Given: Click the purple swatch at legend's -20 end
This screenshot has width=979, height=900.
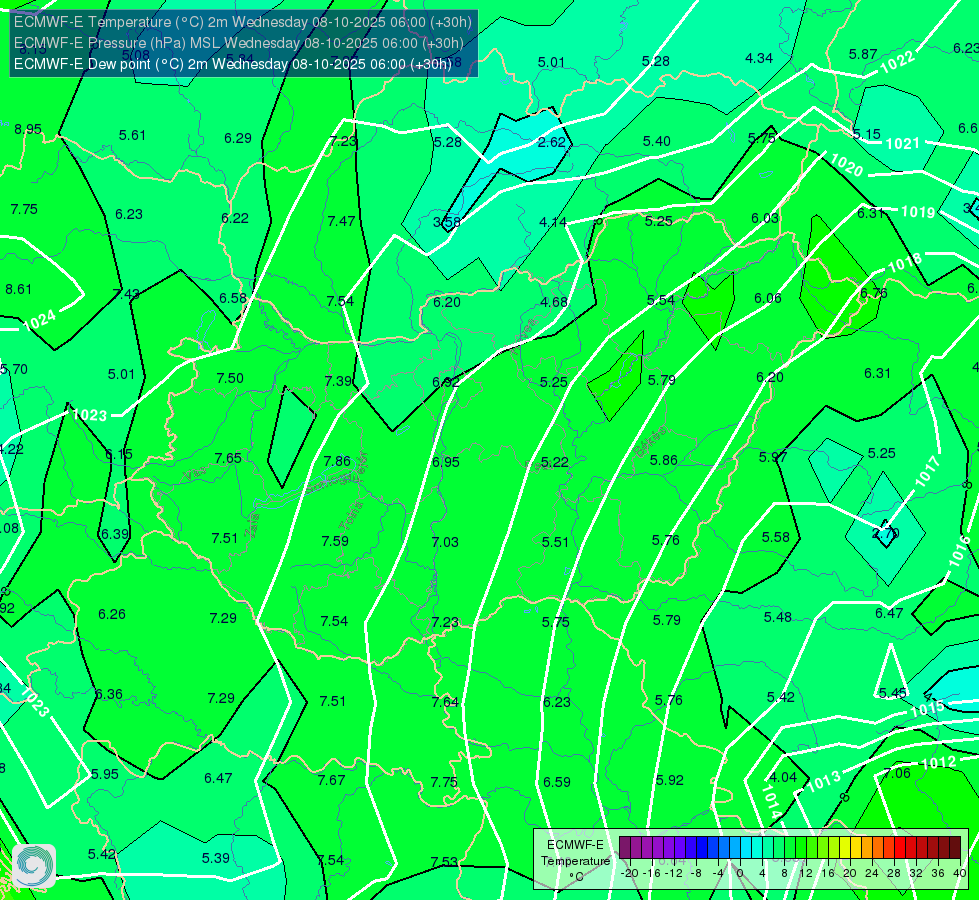Looking at the screenshot, I should tap(624, 848).
